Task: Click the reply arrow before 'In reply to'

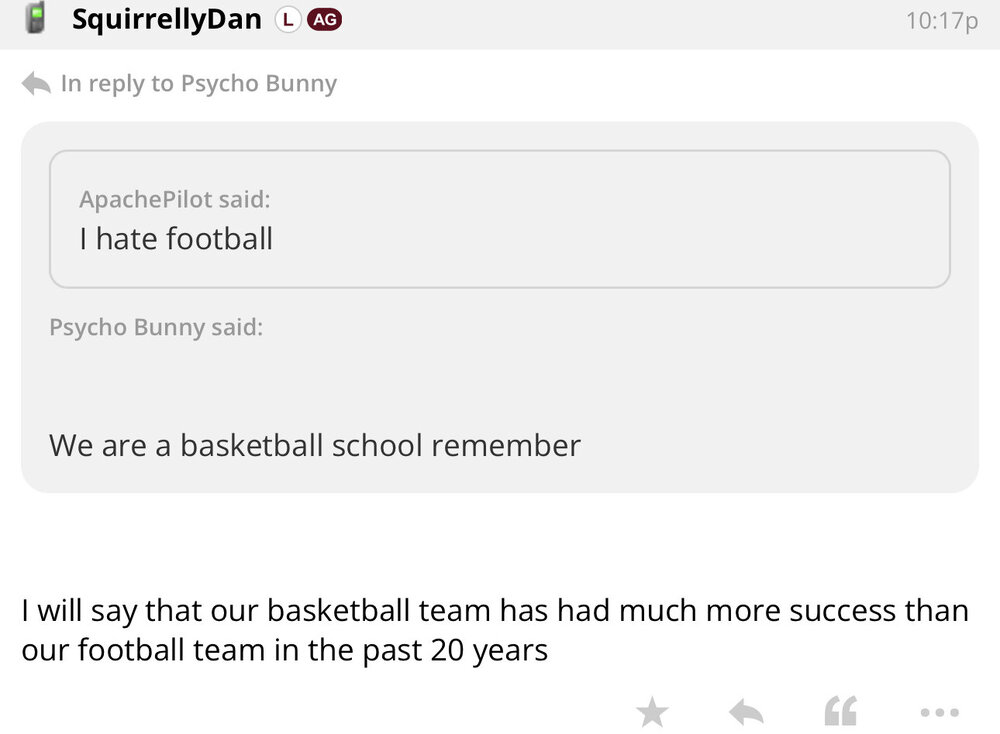Action: pos(36,83)
